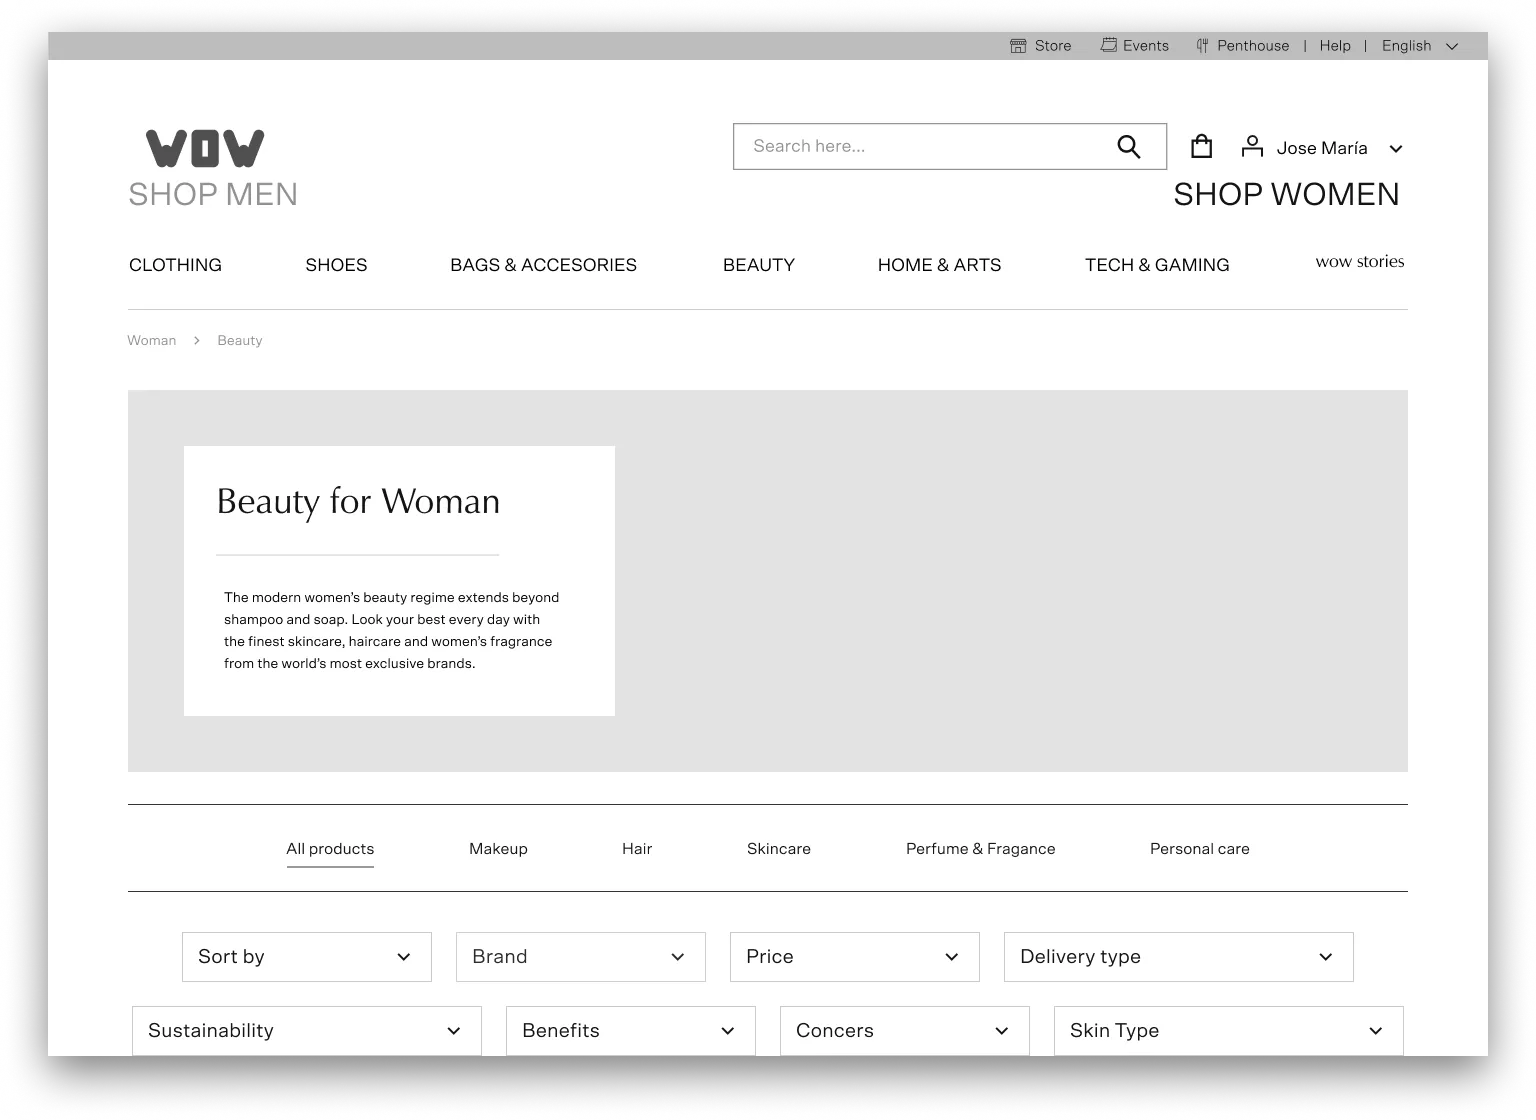
Task: Open the BEAUTY navigation menu
Action: [758, 265]
